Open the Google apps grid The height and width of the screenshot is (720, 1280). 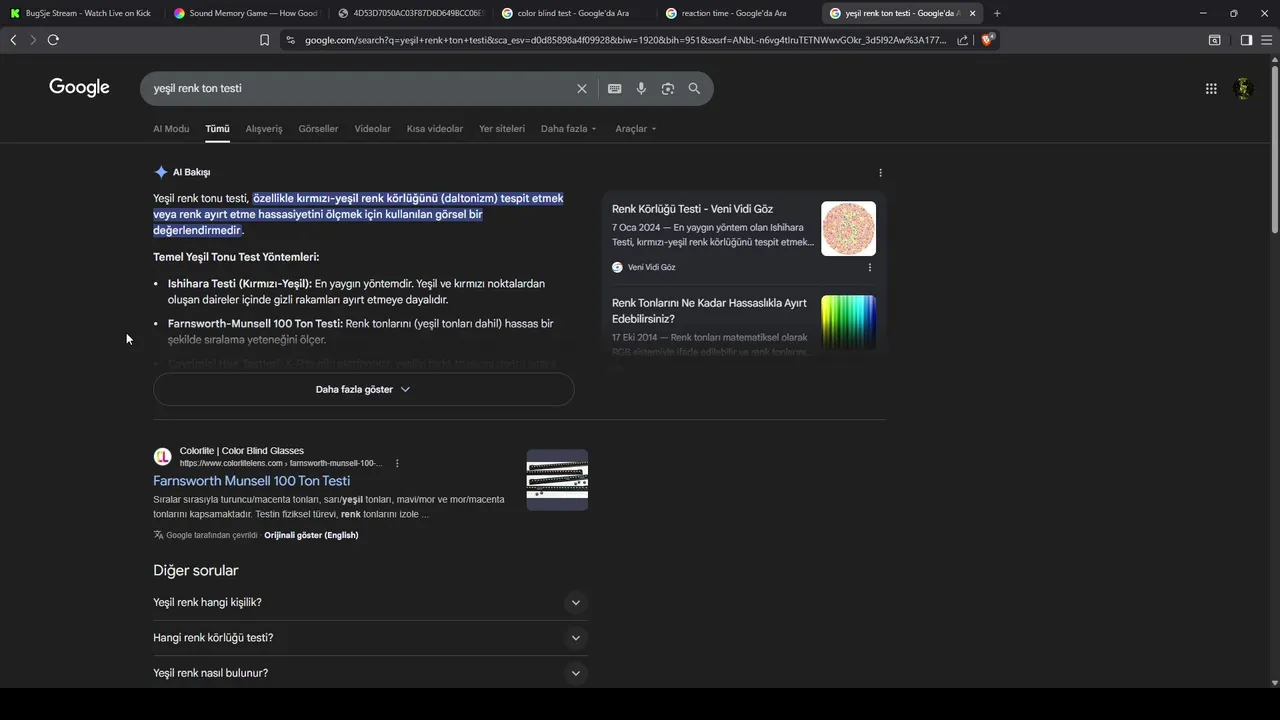pyautogui.click(x=1211, y=88)
